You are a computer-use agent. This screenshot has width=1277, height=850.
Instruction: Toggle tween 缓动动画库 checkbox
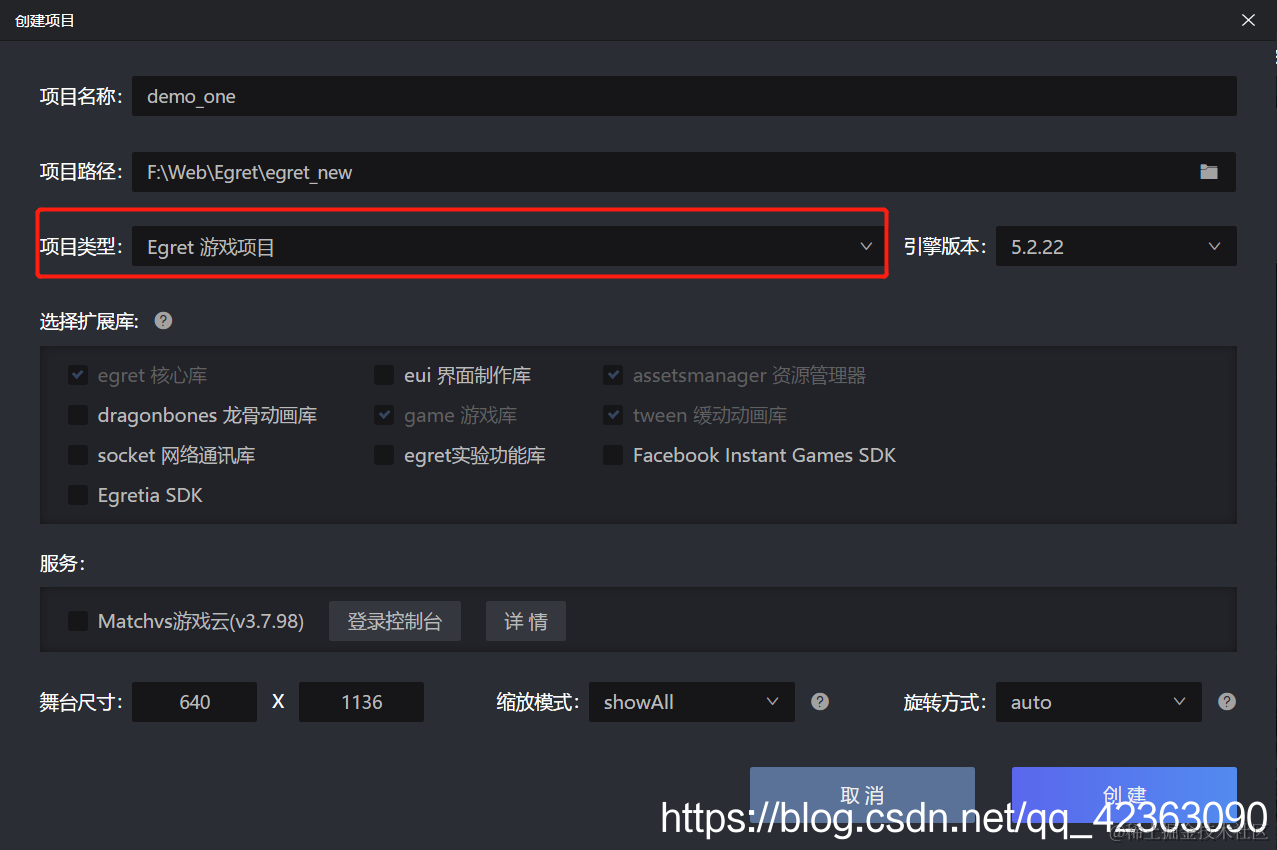[x=613, y=415]
